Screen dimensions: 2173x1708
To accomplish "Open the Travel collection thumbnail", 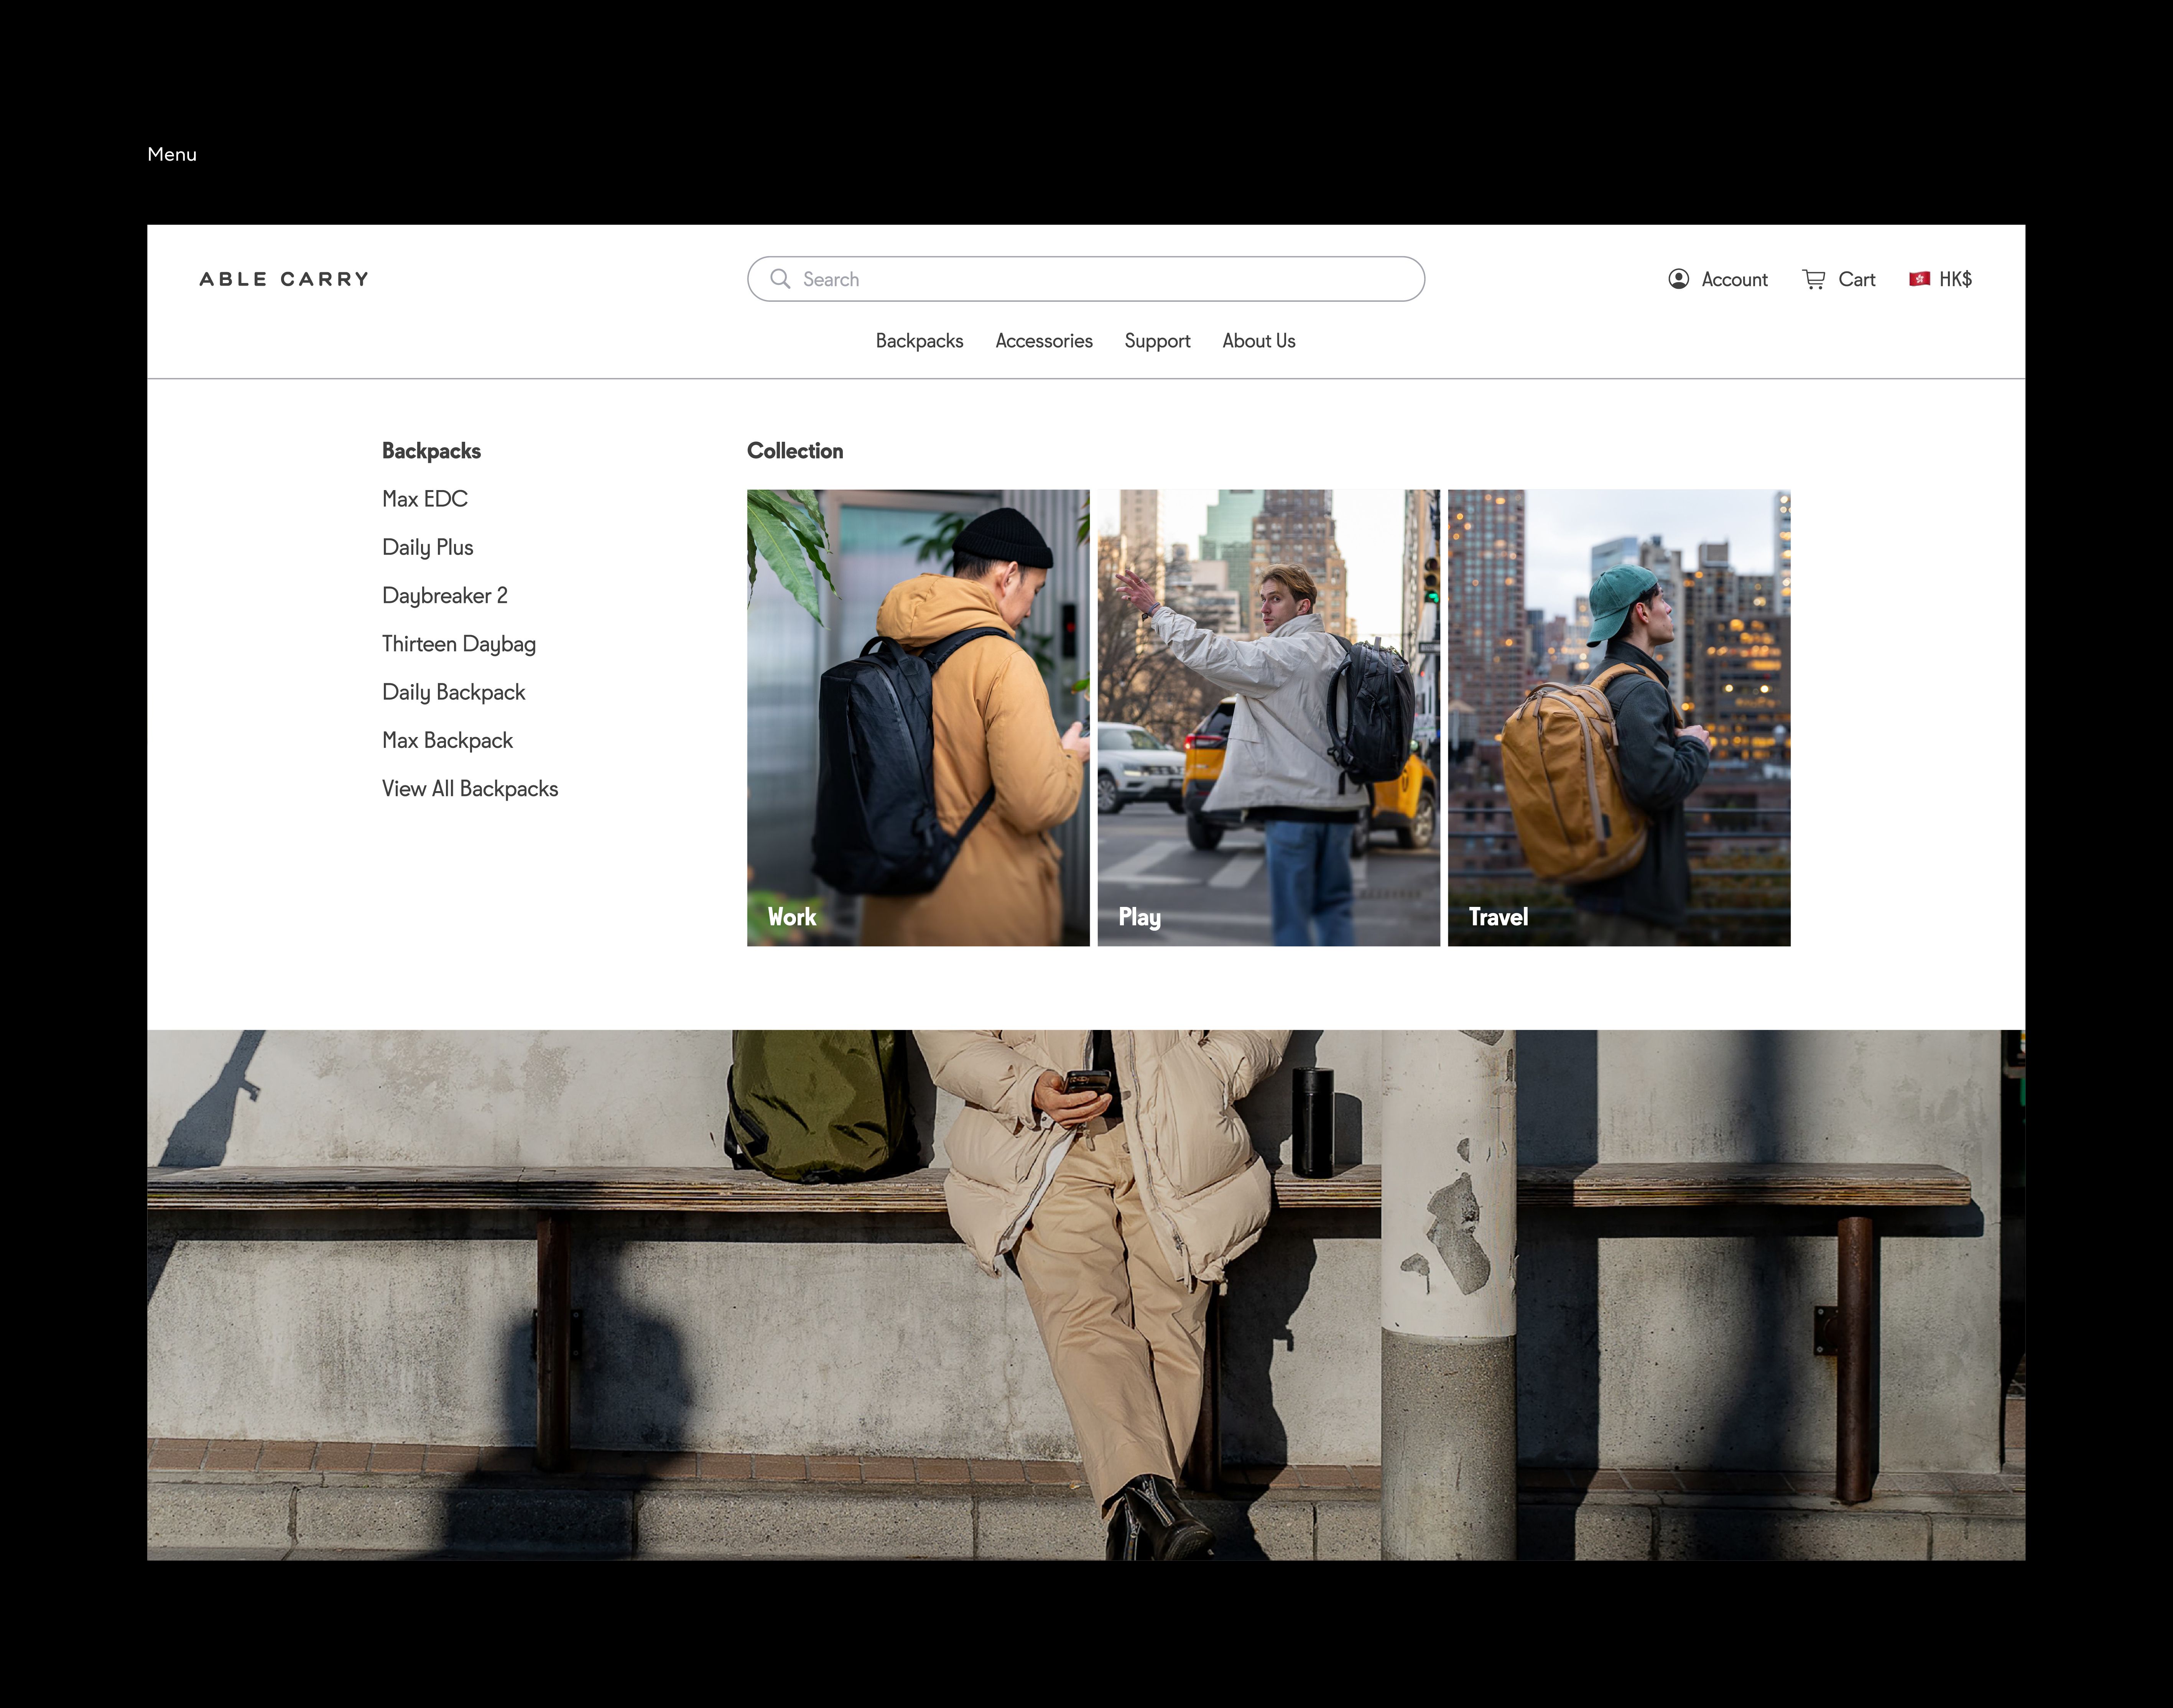I will click(x=1619, y=718).
